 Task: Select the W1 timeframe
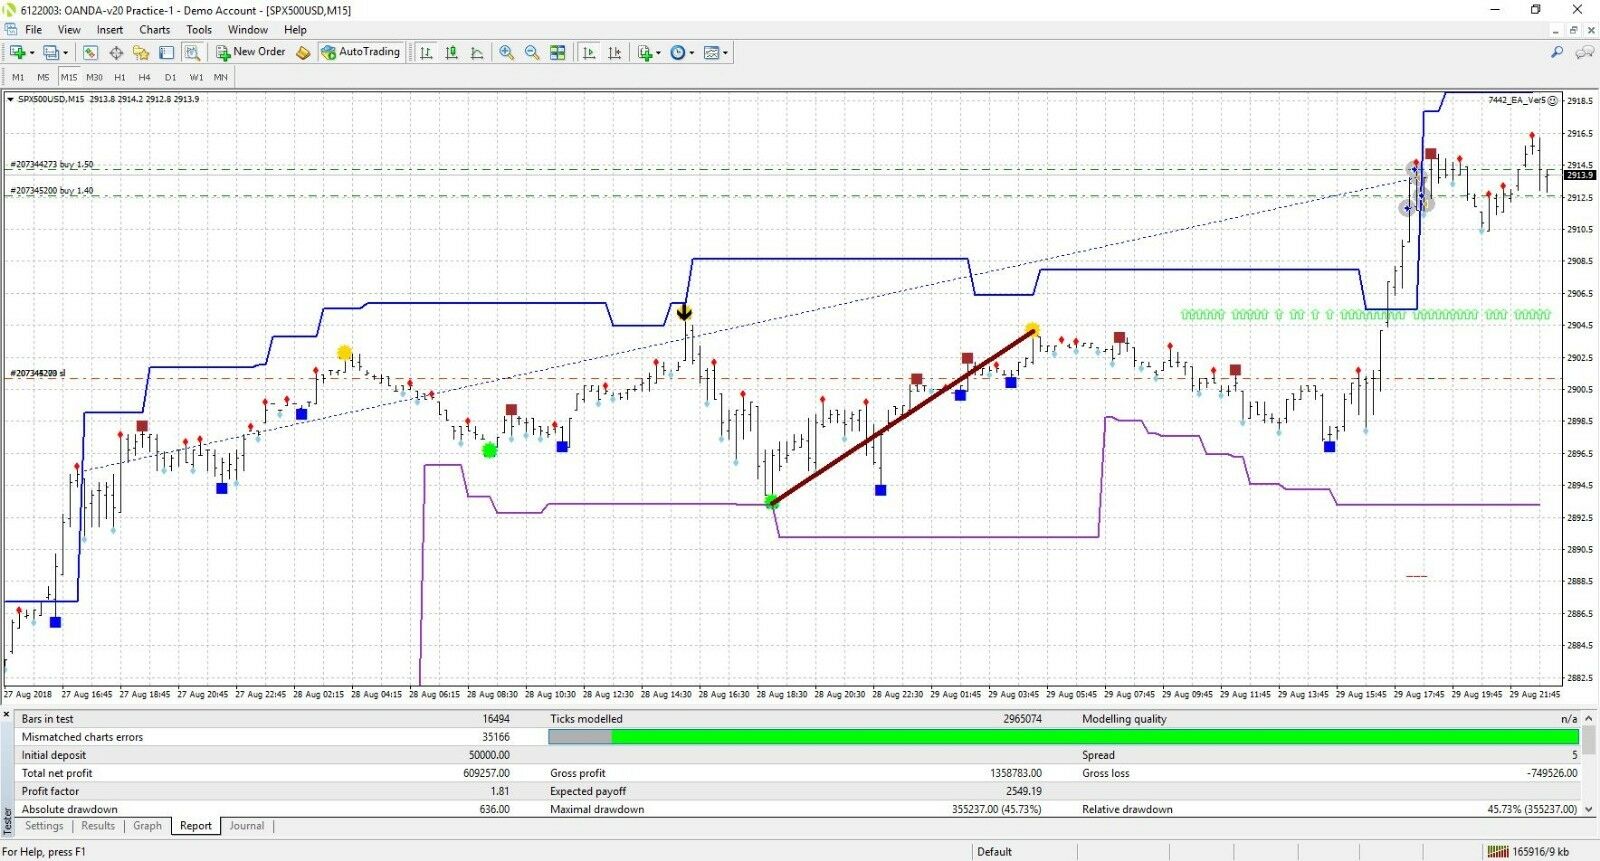[x=196, y=77]
